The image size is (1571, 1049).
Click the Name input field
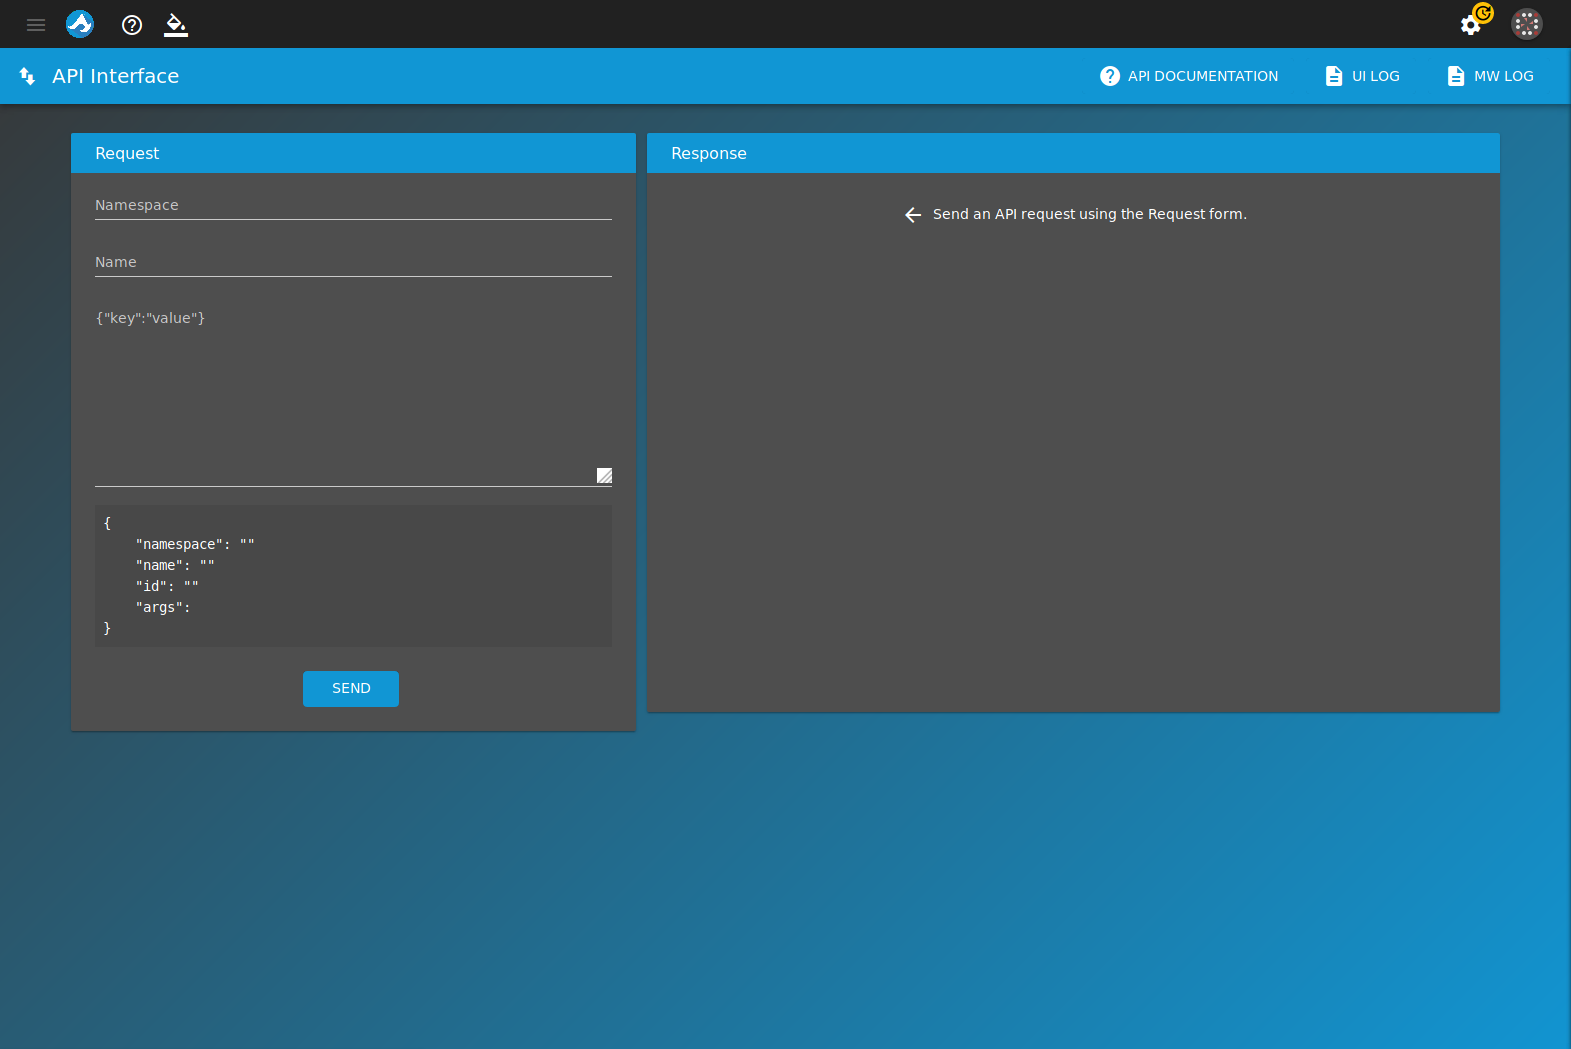[x=353, y=262]
